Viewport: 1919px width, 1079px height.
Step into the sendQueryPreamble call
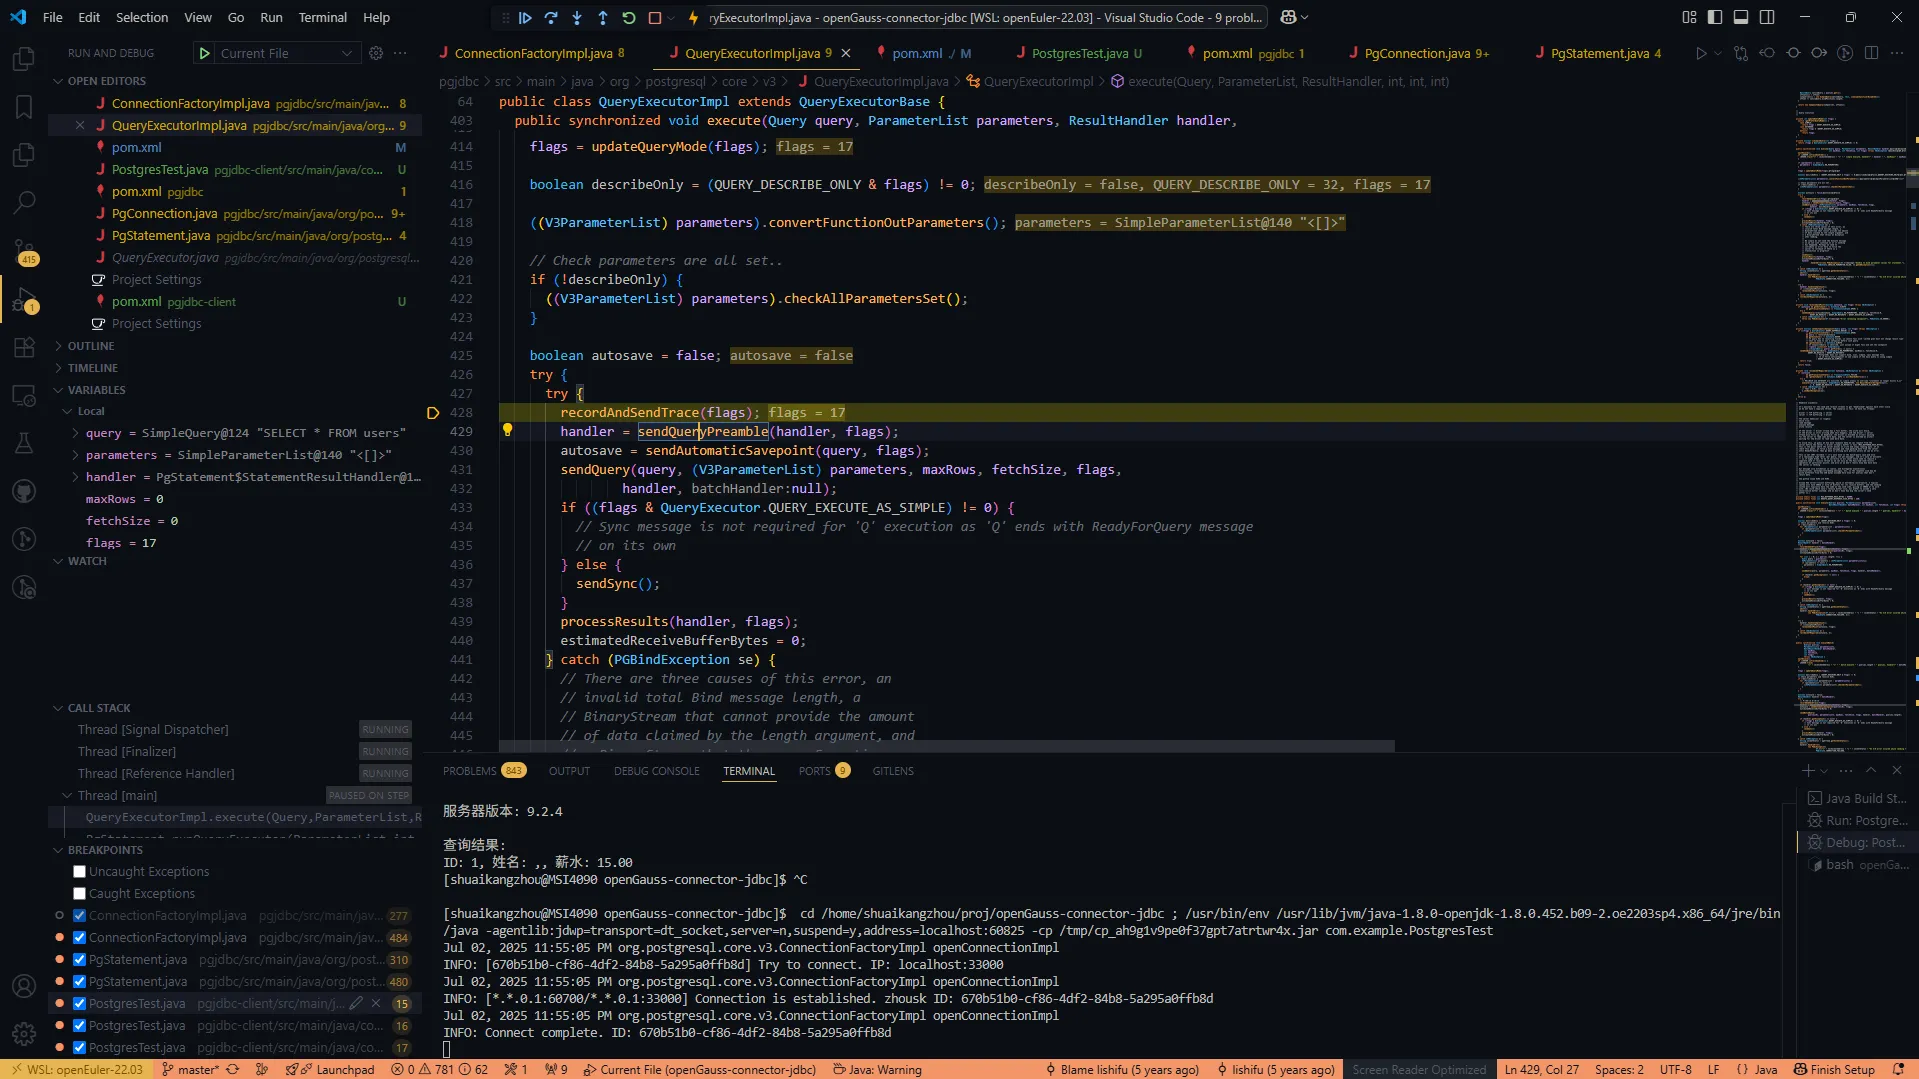tap(577, 17)
